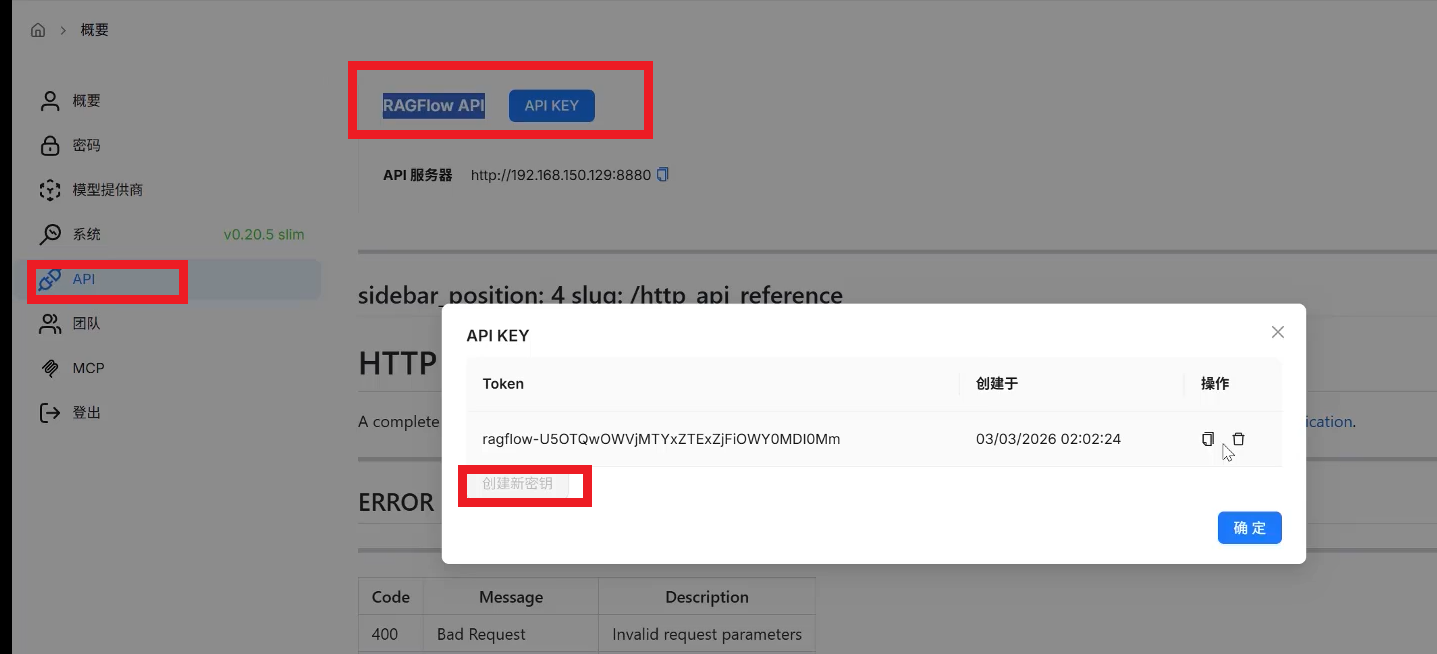
Task: Copy the API server URL
Action: coord(662,175)
